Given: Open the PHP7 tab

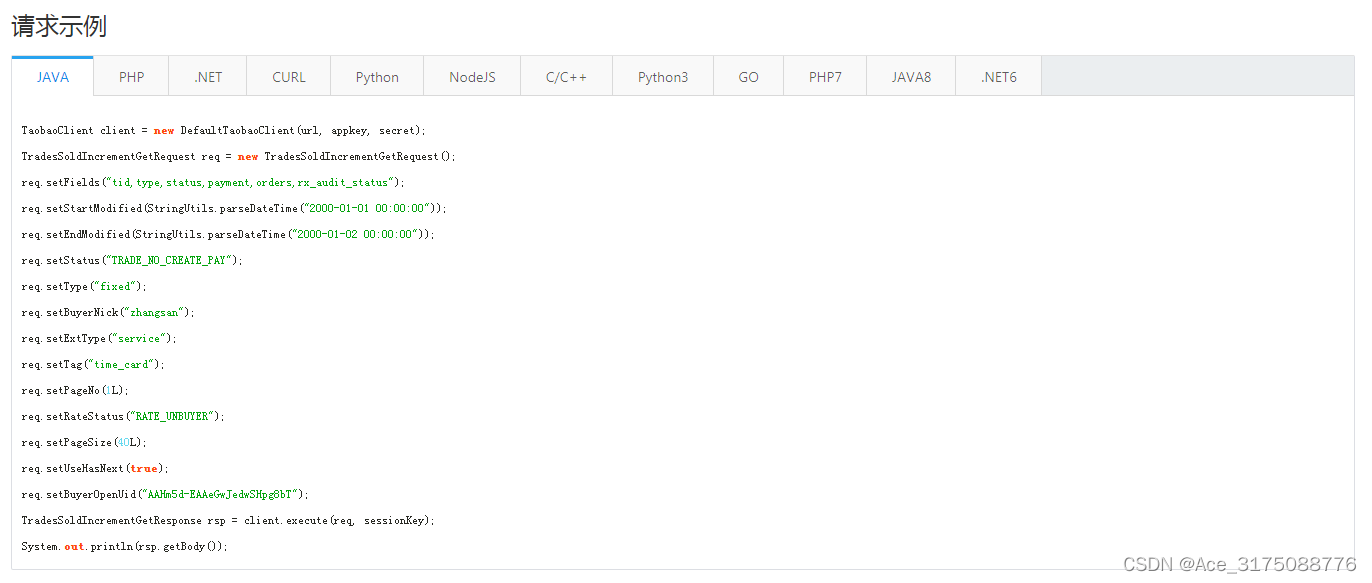Looking at the screenshot, I should [825, 77].
